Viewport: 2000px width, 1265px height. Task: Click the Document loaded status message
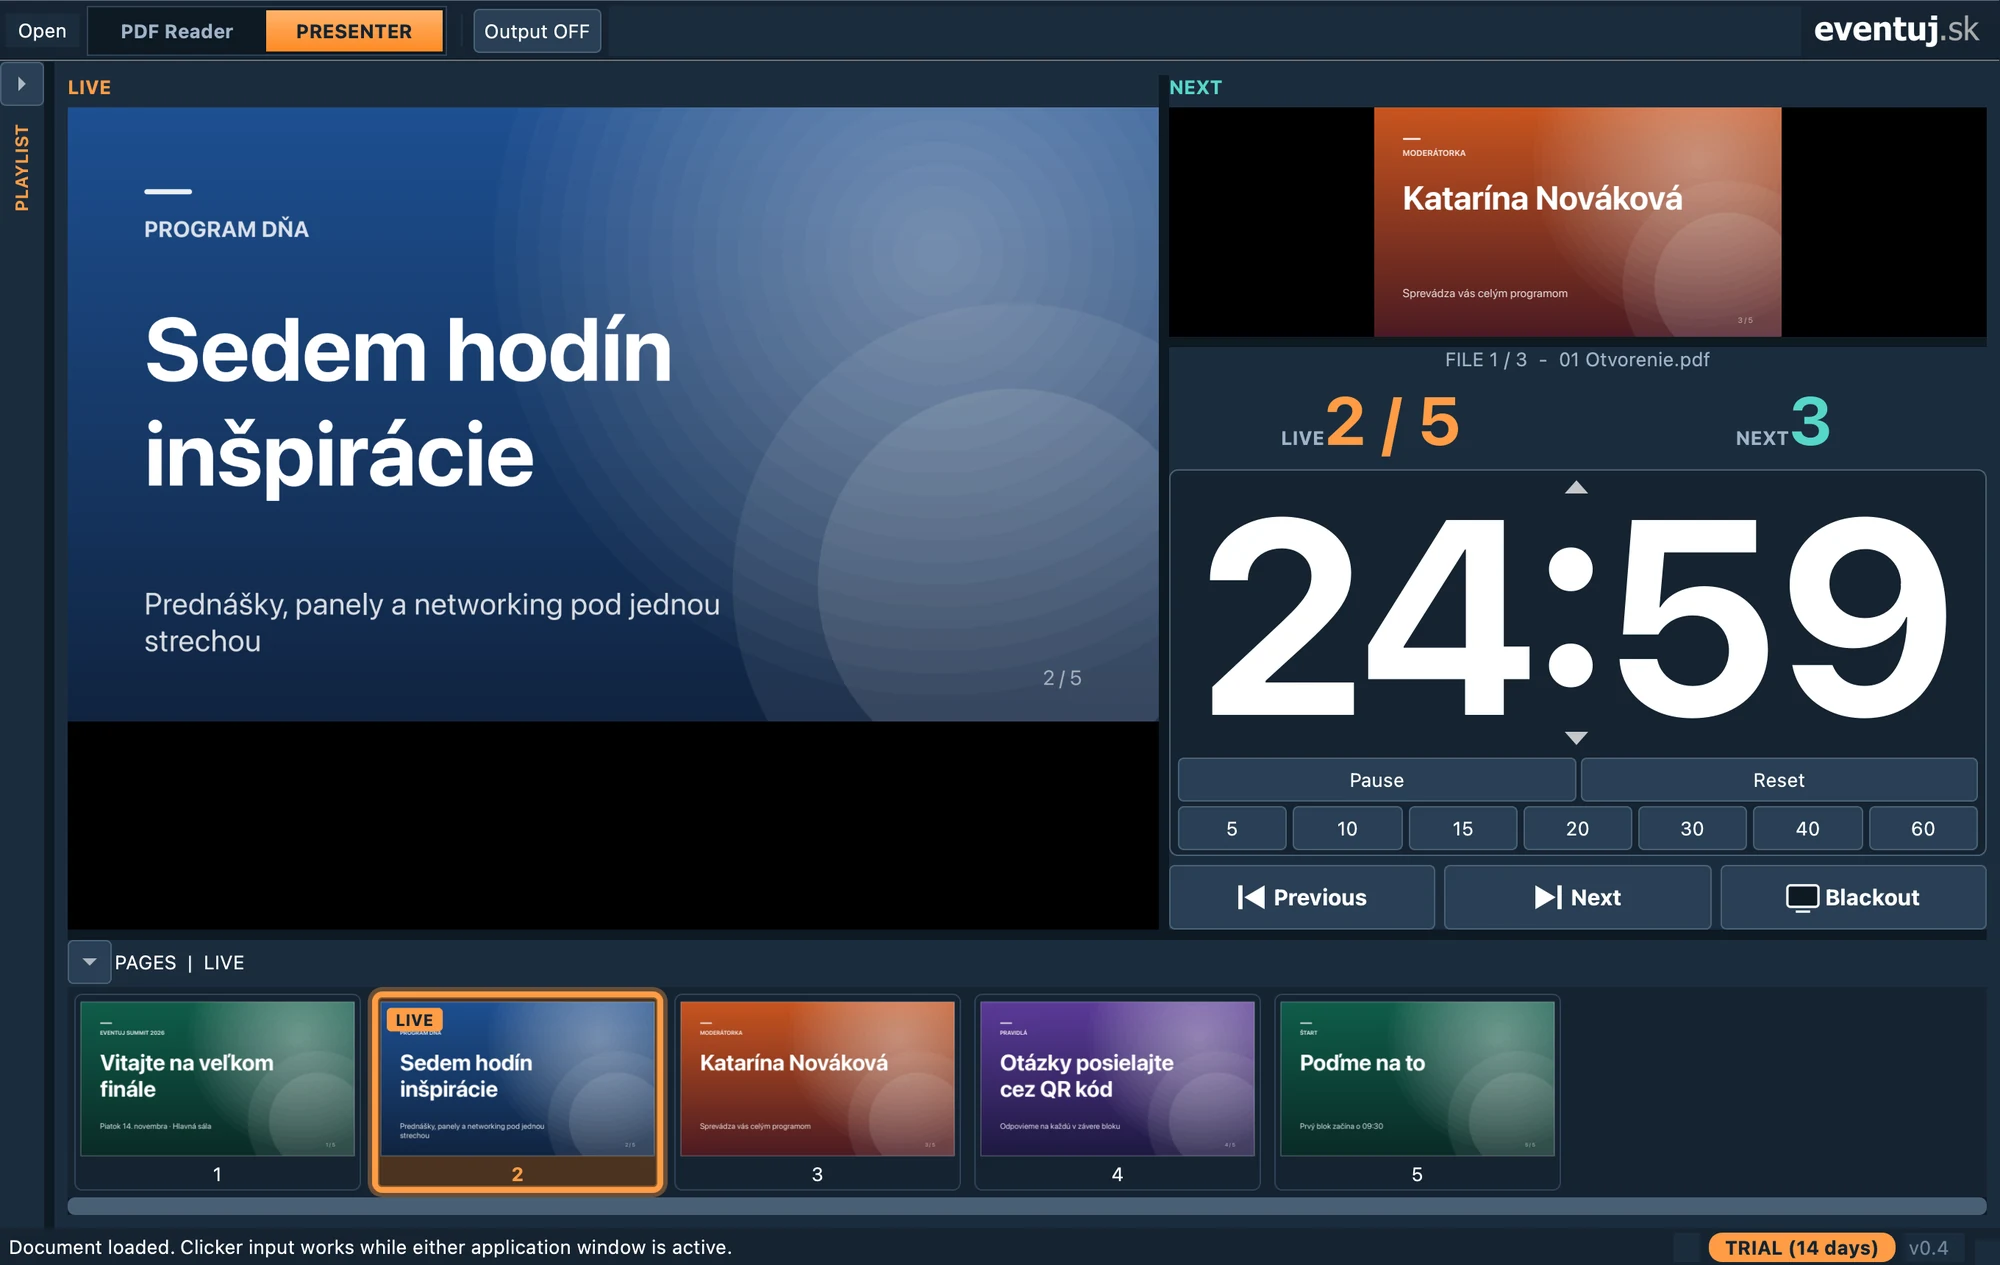point(370,1247)
